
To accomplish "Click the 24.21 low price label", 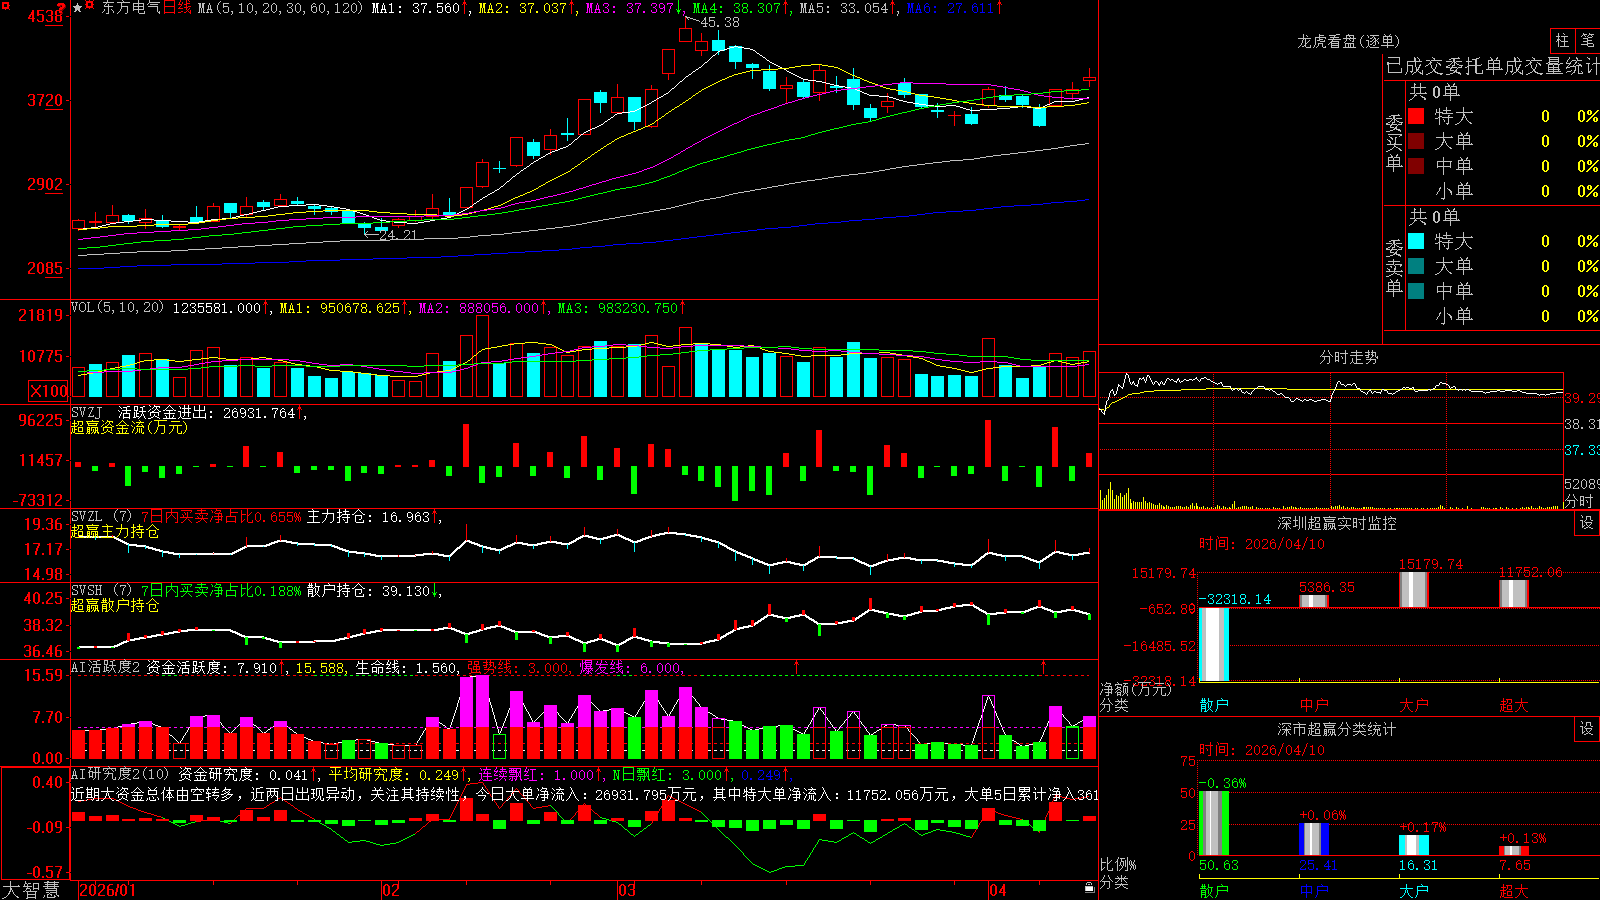I will coord(397,235).
